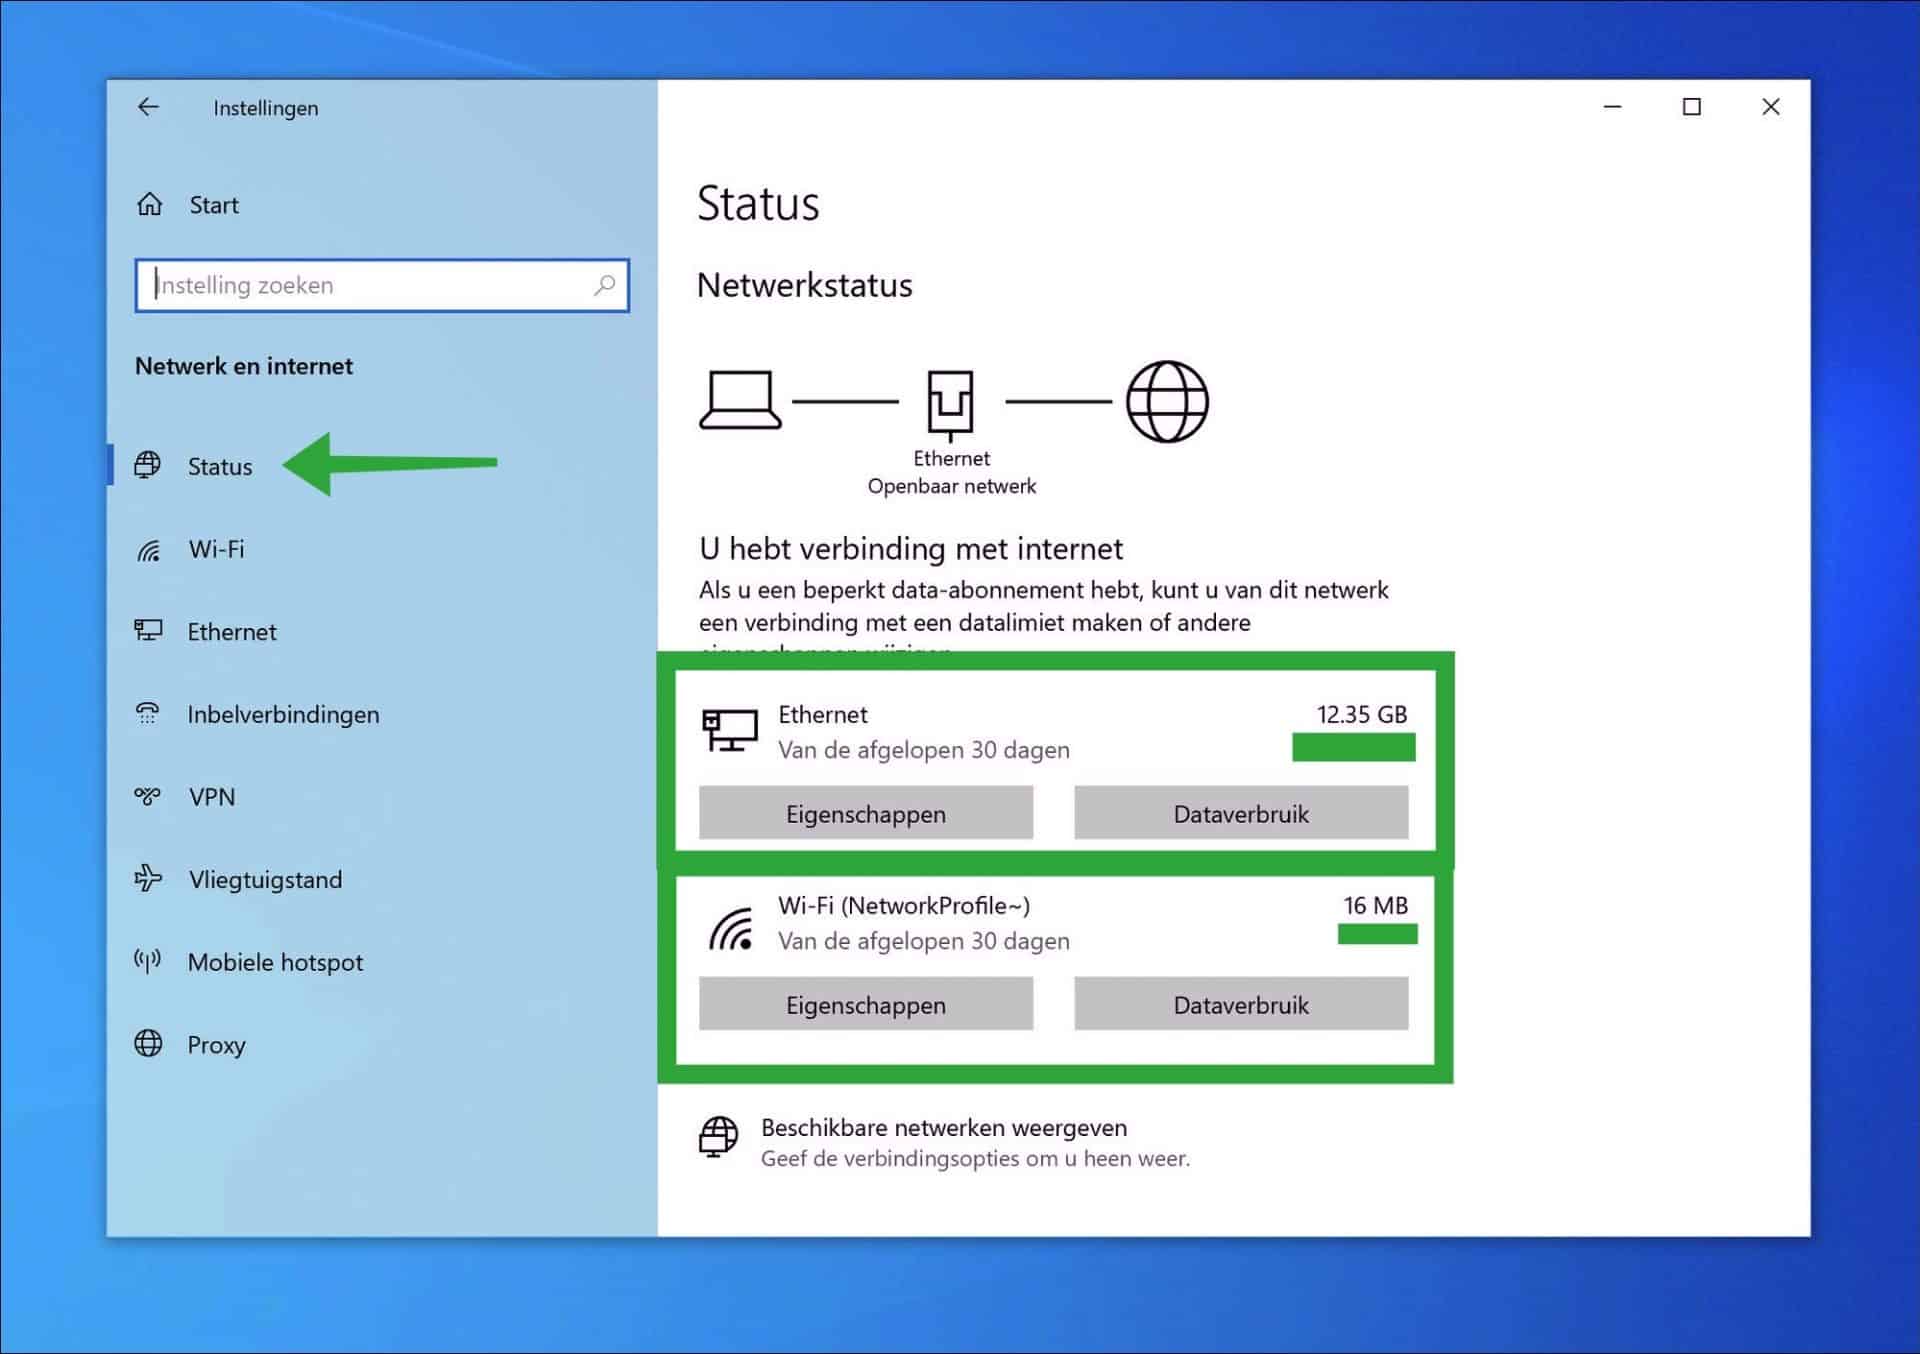Click the Inbelverbindingen phone icon
The height and width of the screenshot is (1354, 1920).
tap(148, 714)
